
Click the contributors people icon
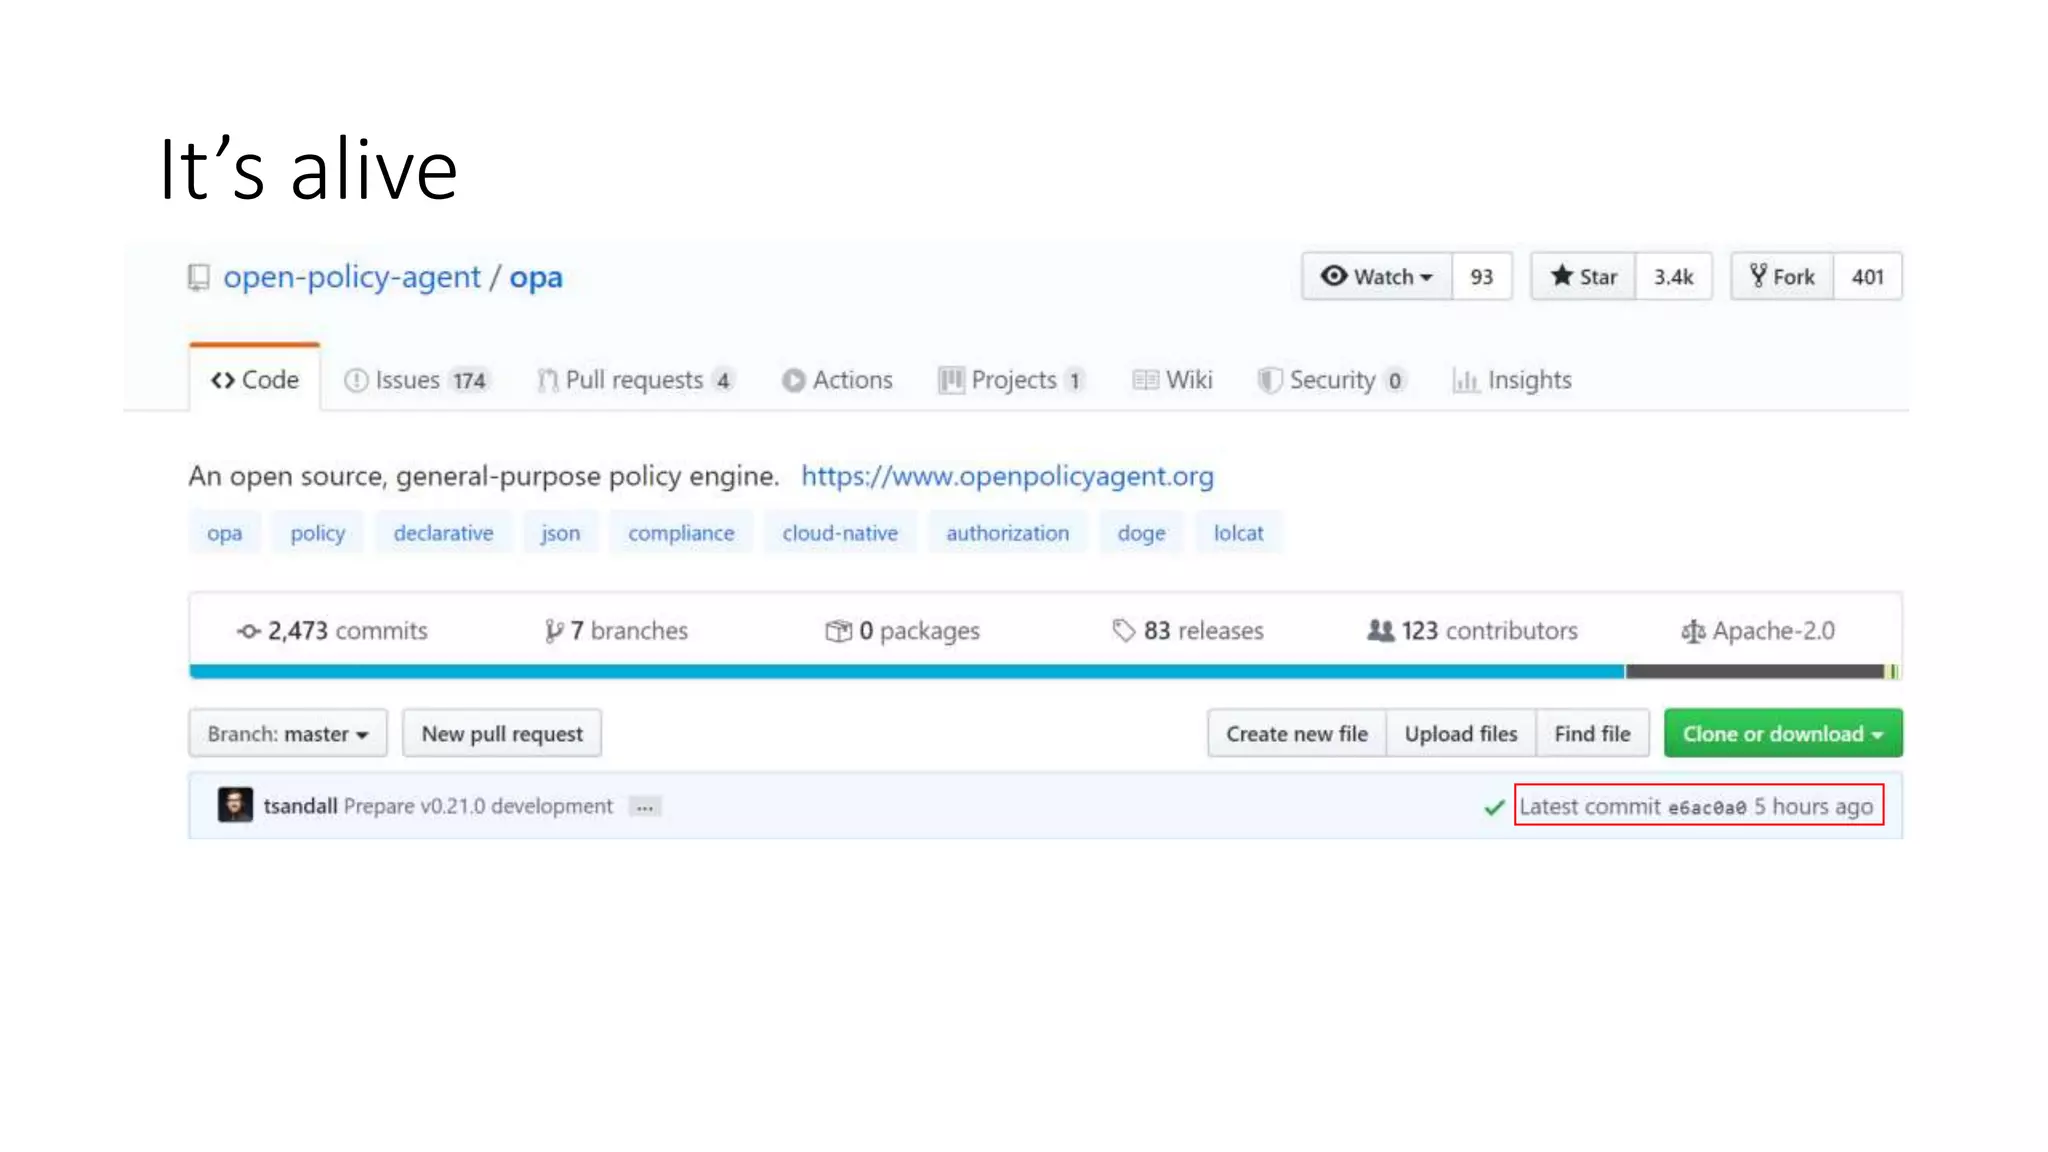[x=1380, y=631]
